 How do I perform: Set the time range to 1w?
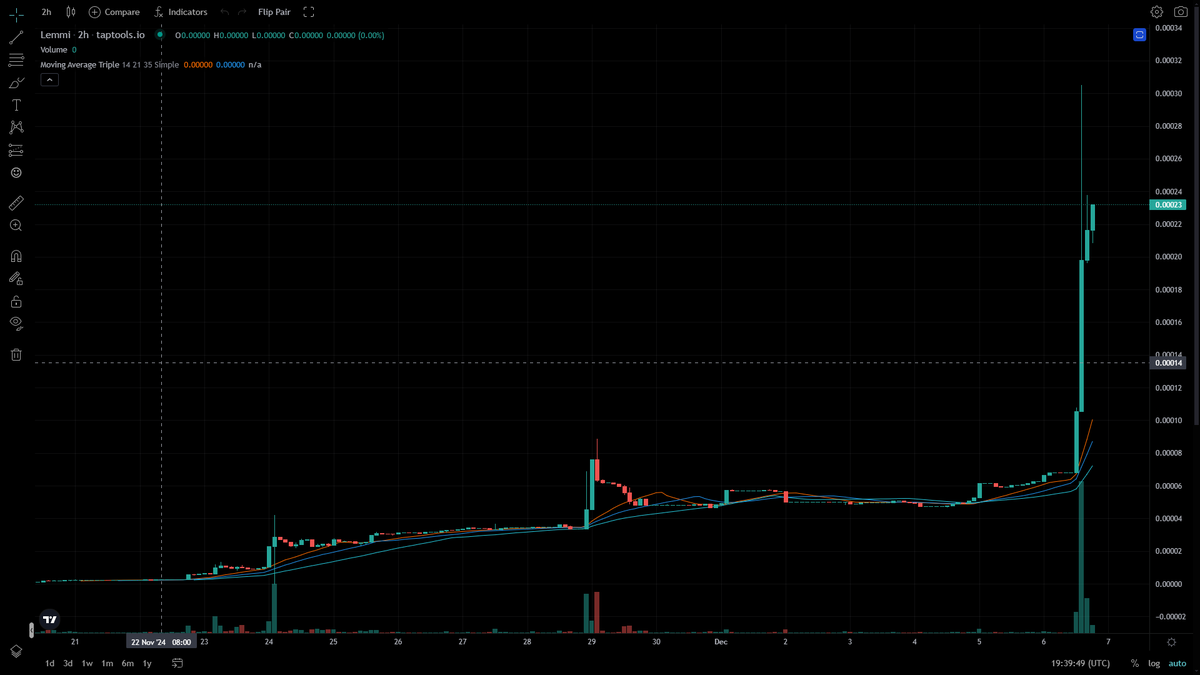pyautogui.click(x=87, y=663)
